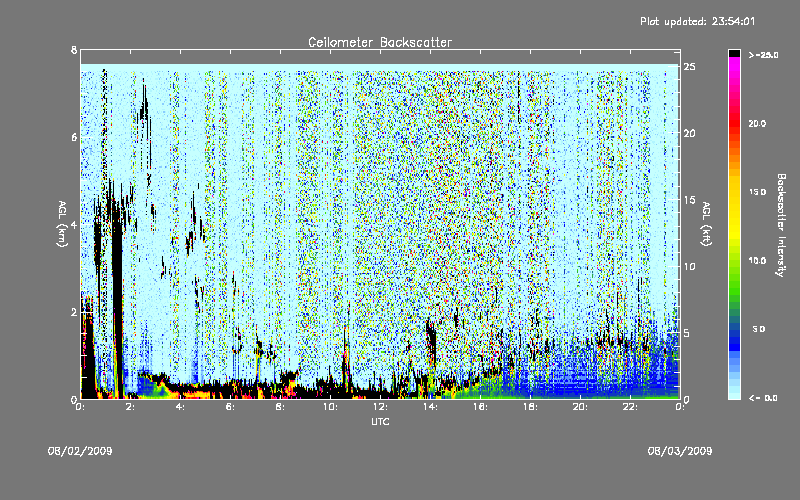Click the '6' tick on km axis
Viewport: 800px width, 500px height.
click(x=74, y=137)
